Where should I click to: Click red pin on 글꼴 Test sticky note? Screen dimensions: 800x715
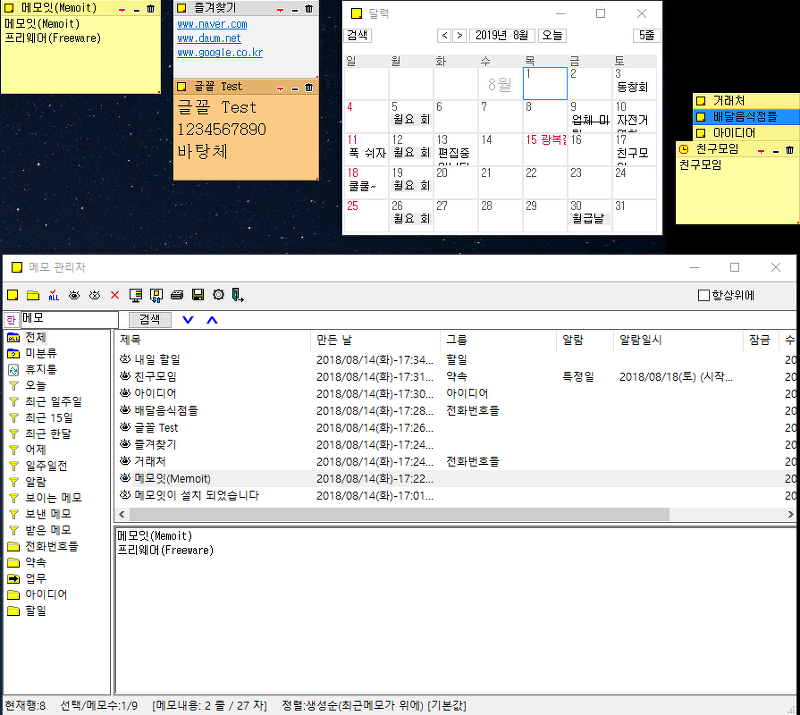pyautogui.click(x=280, y=88)
